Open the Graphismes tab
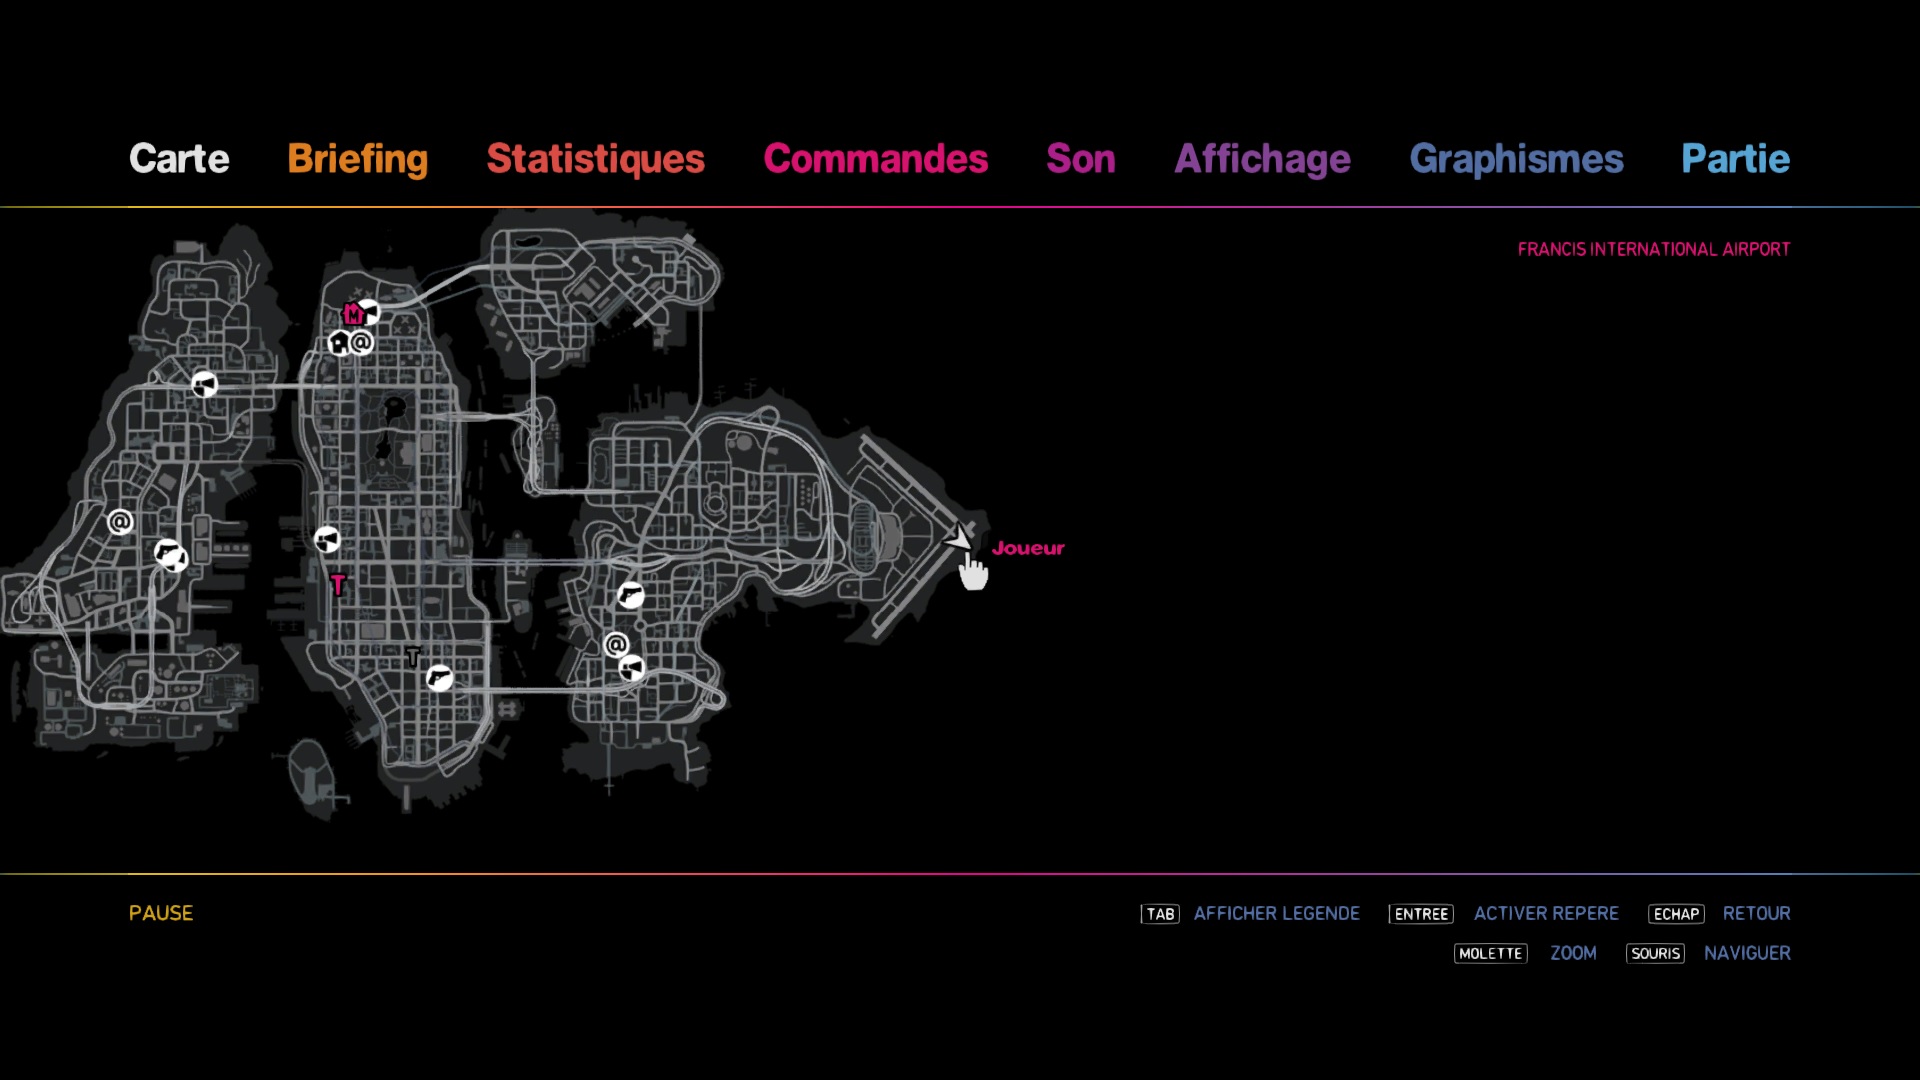Screen dimensions: 1920x1080 click(x=1517, y=159)
